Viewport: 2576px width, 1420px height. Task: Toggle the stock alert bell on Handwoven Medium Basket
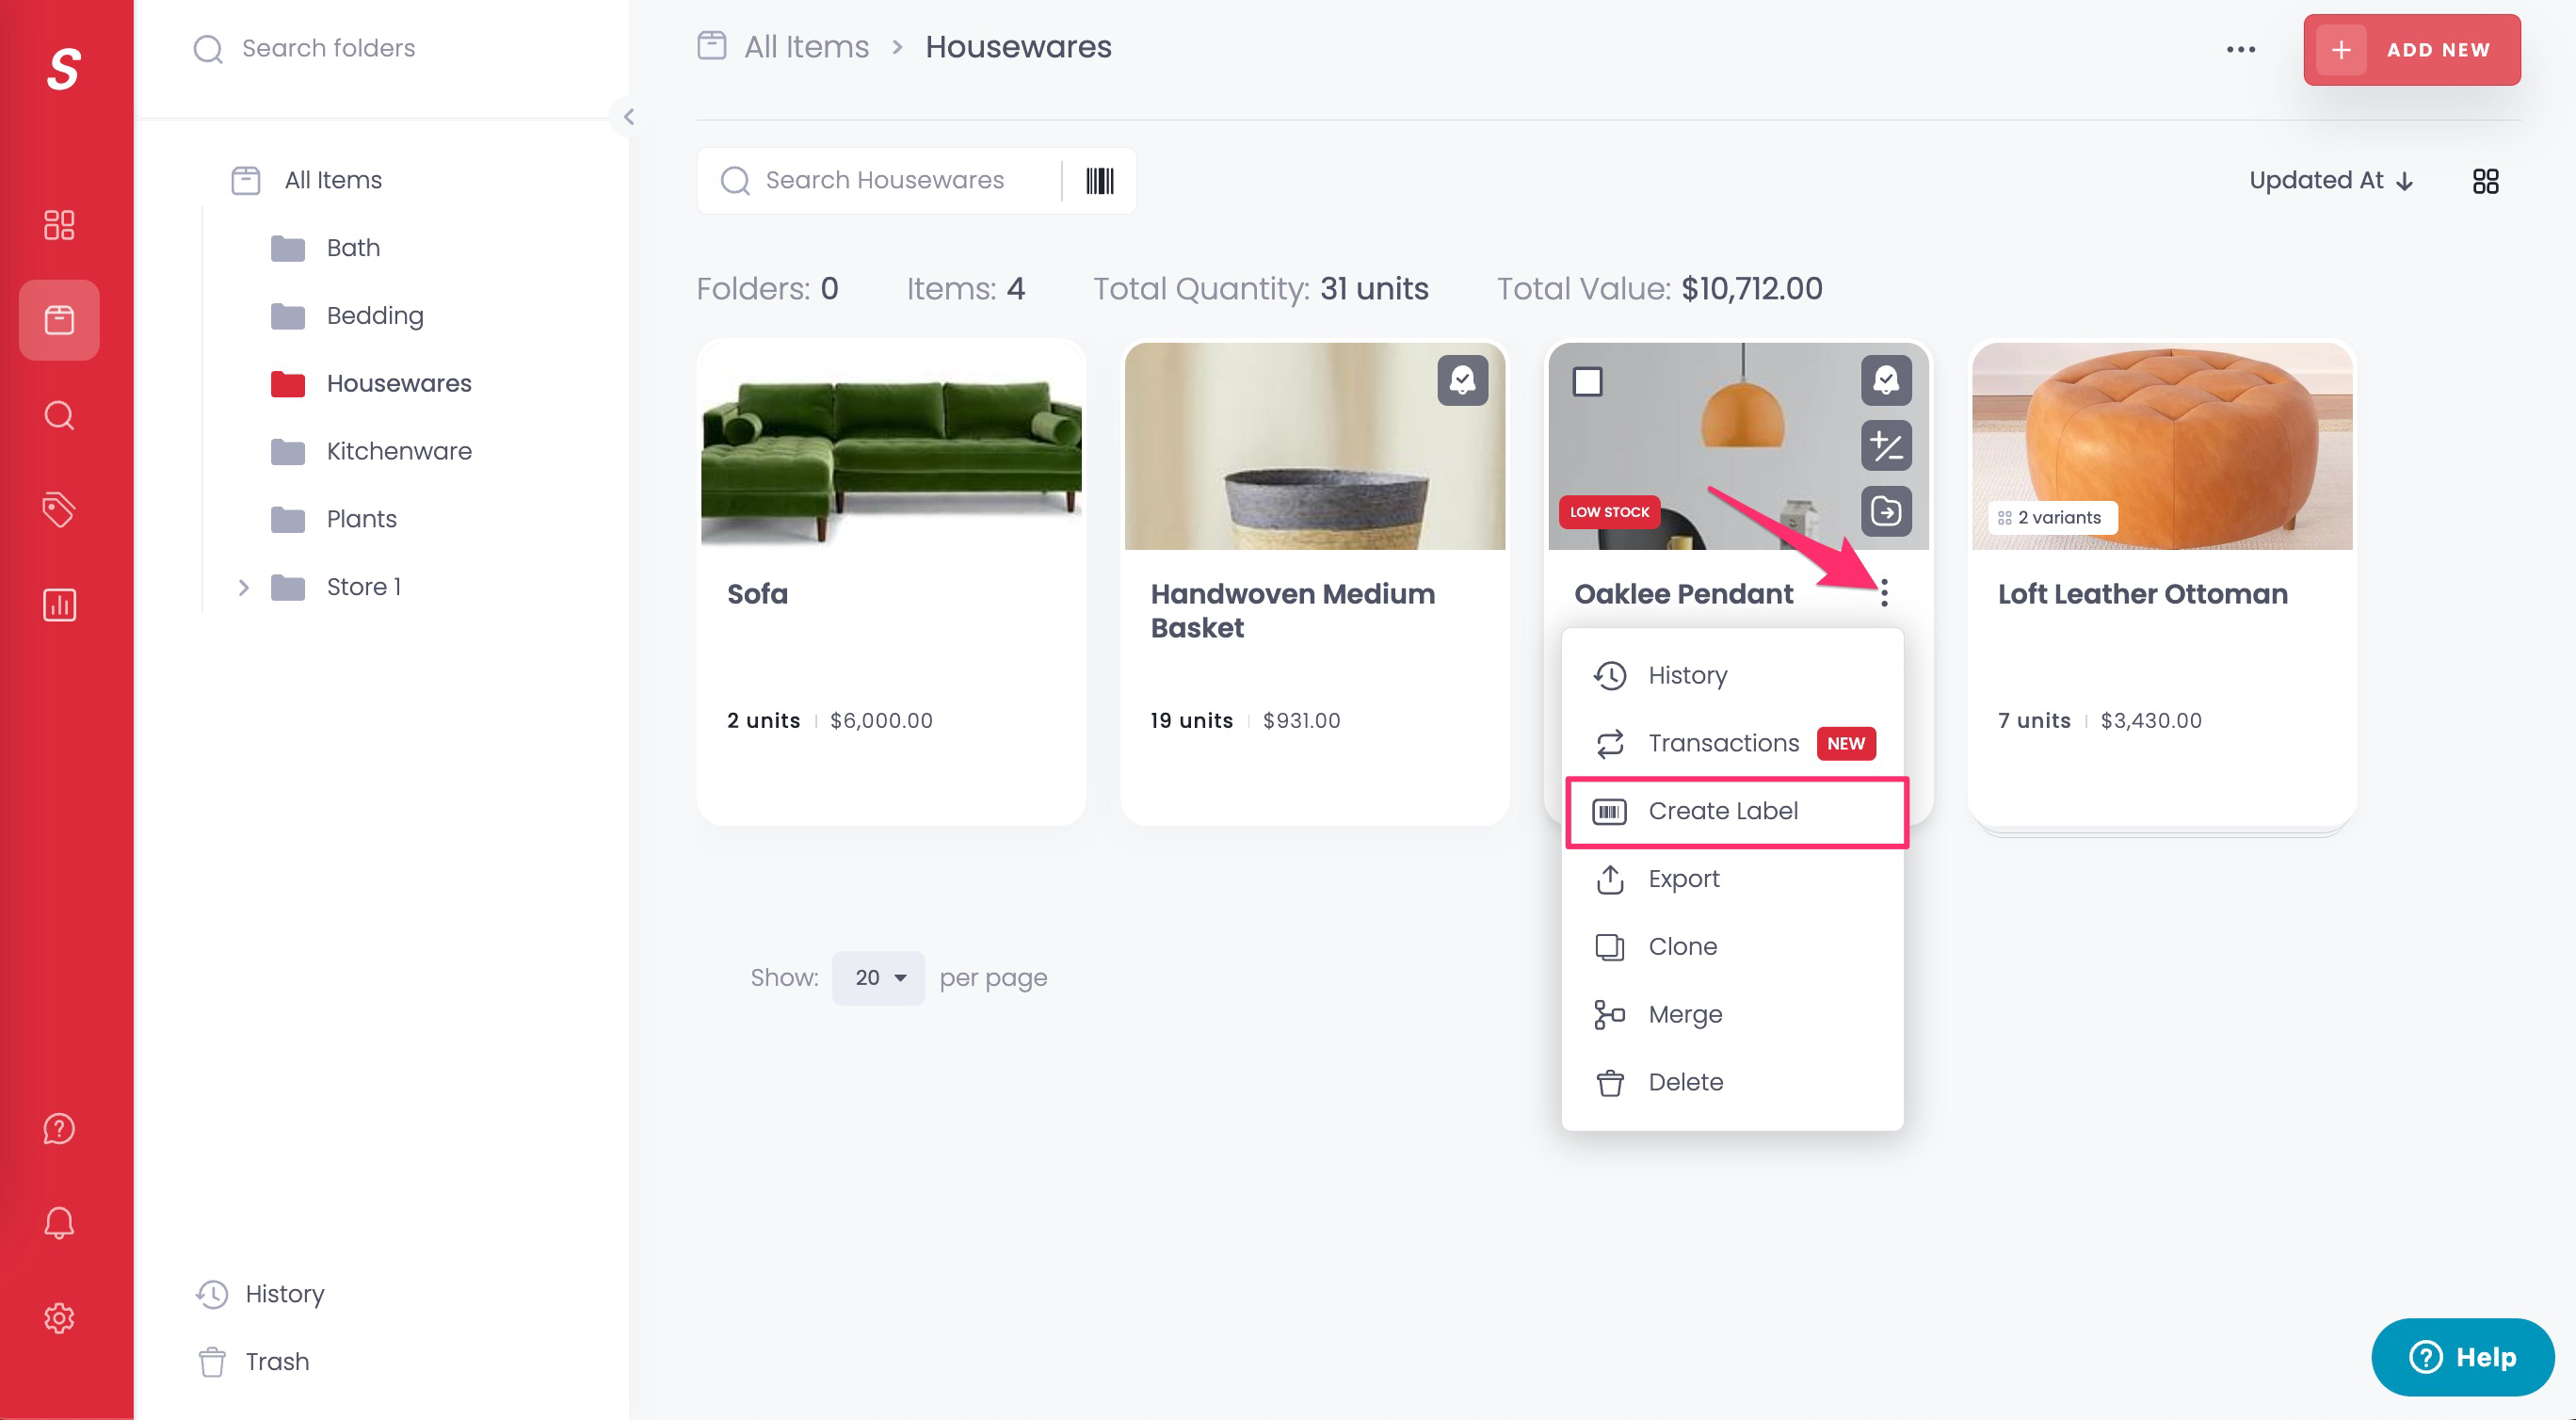(x=1463, y=380)
